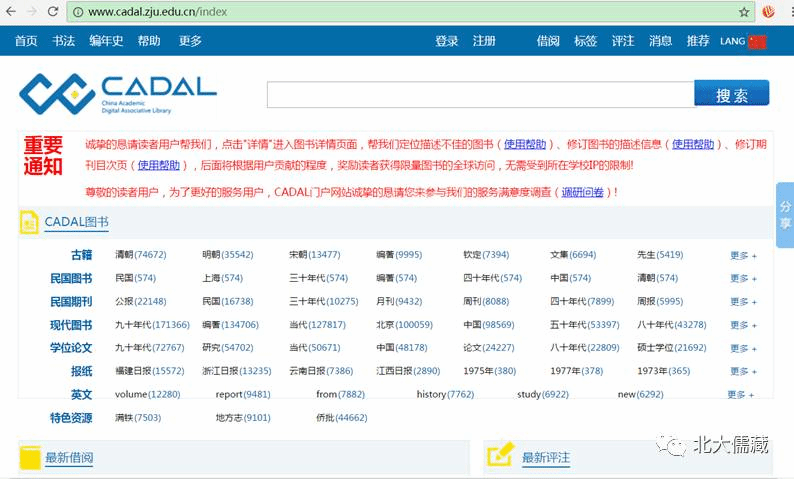Click the 最新评注 pencil icon
Viewport: 794px width, 479px height.
(x=500, y=456)
